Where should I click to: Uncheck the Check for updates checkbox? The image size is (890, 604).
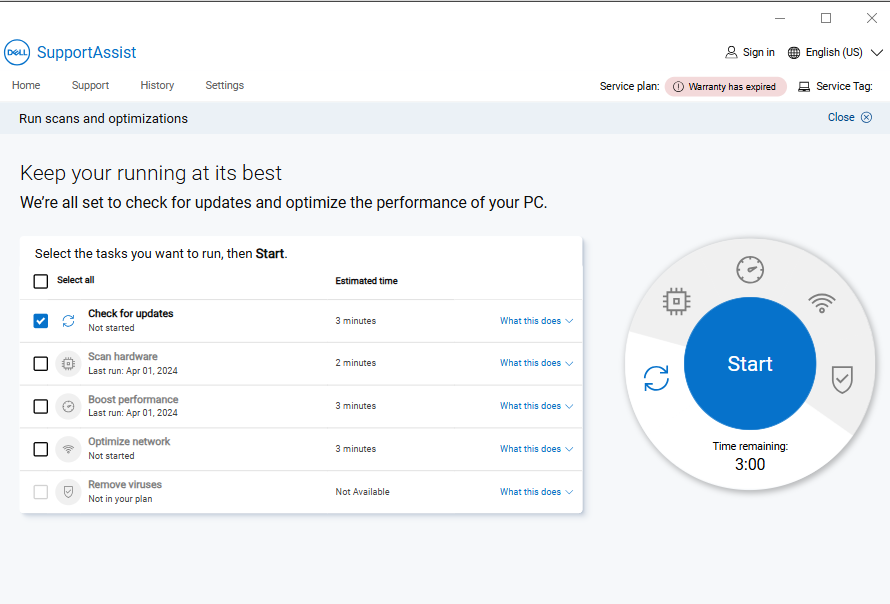41,321
